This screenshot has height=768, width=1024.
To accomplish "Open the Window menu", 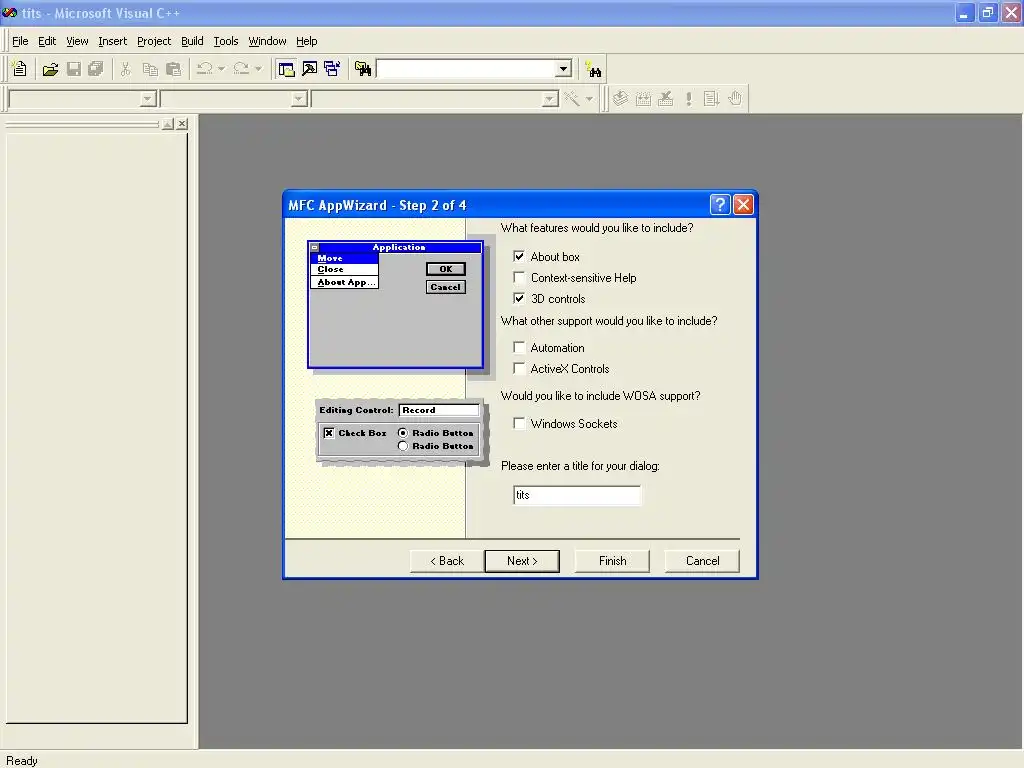I will tap(267, 41).
